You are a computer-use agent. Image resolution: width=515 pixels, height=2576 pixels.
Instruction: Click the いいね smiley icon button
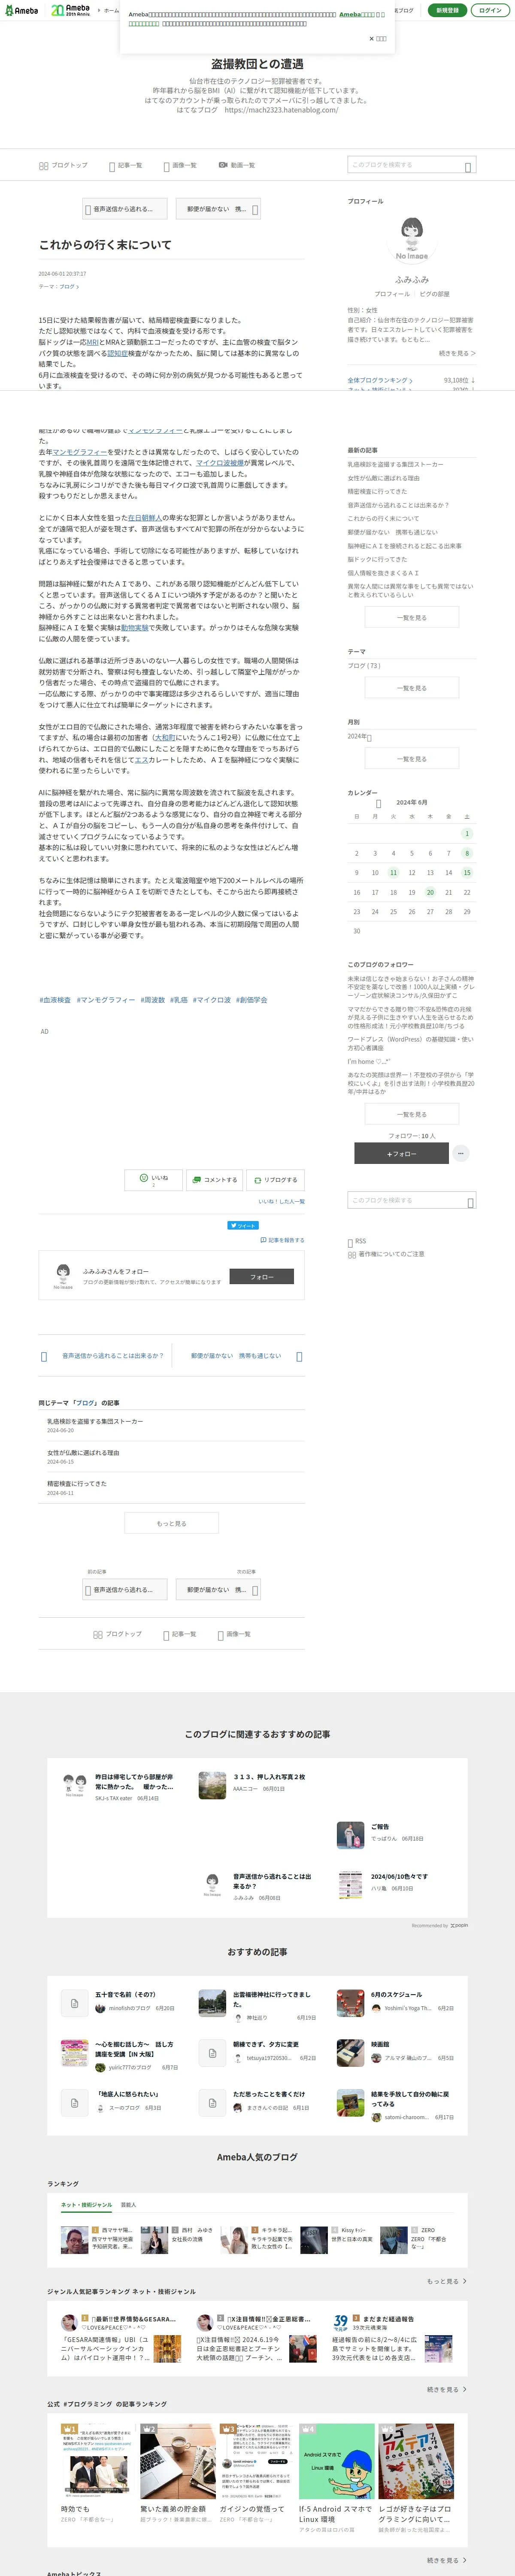coord(154,1179)
